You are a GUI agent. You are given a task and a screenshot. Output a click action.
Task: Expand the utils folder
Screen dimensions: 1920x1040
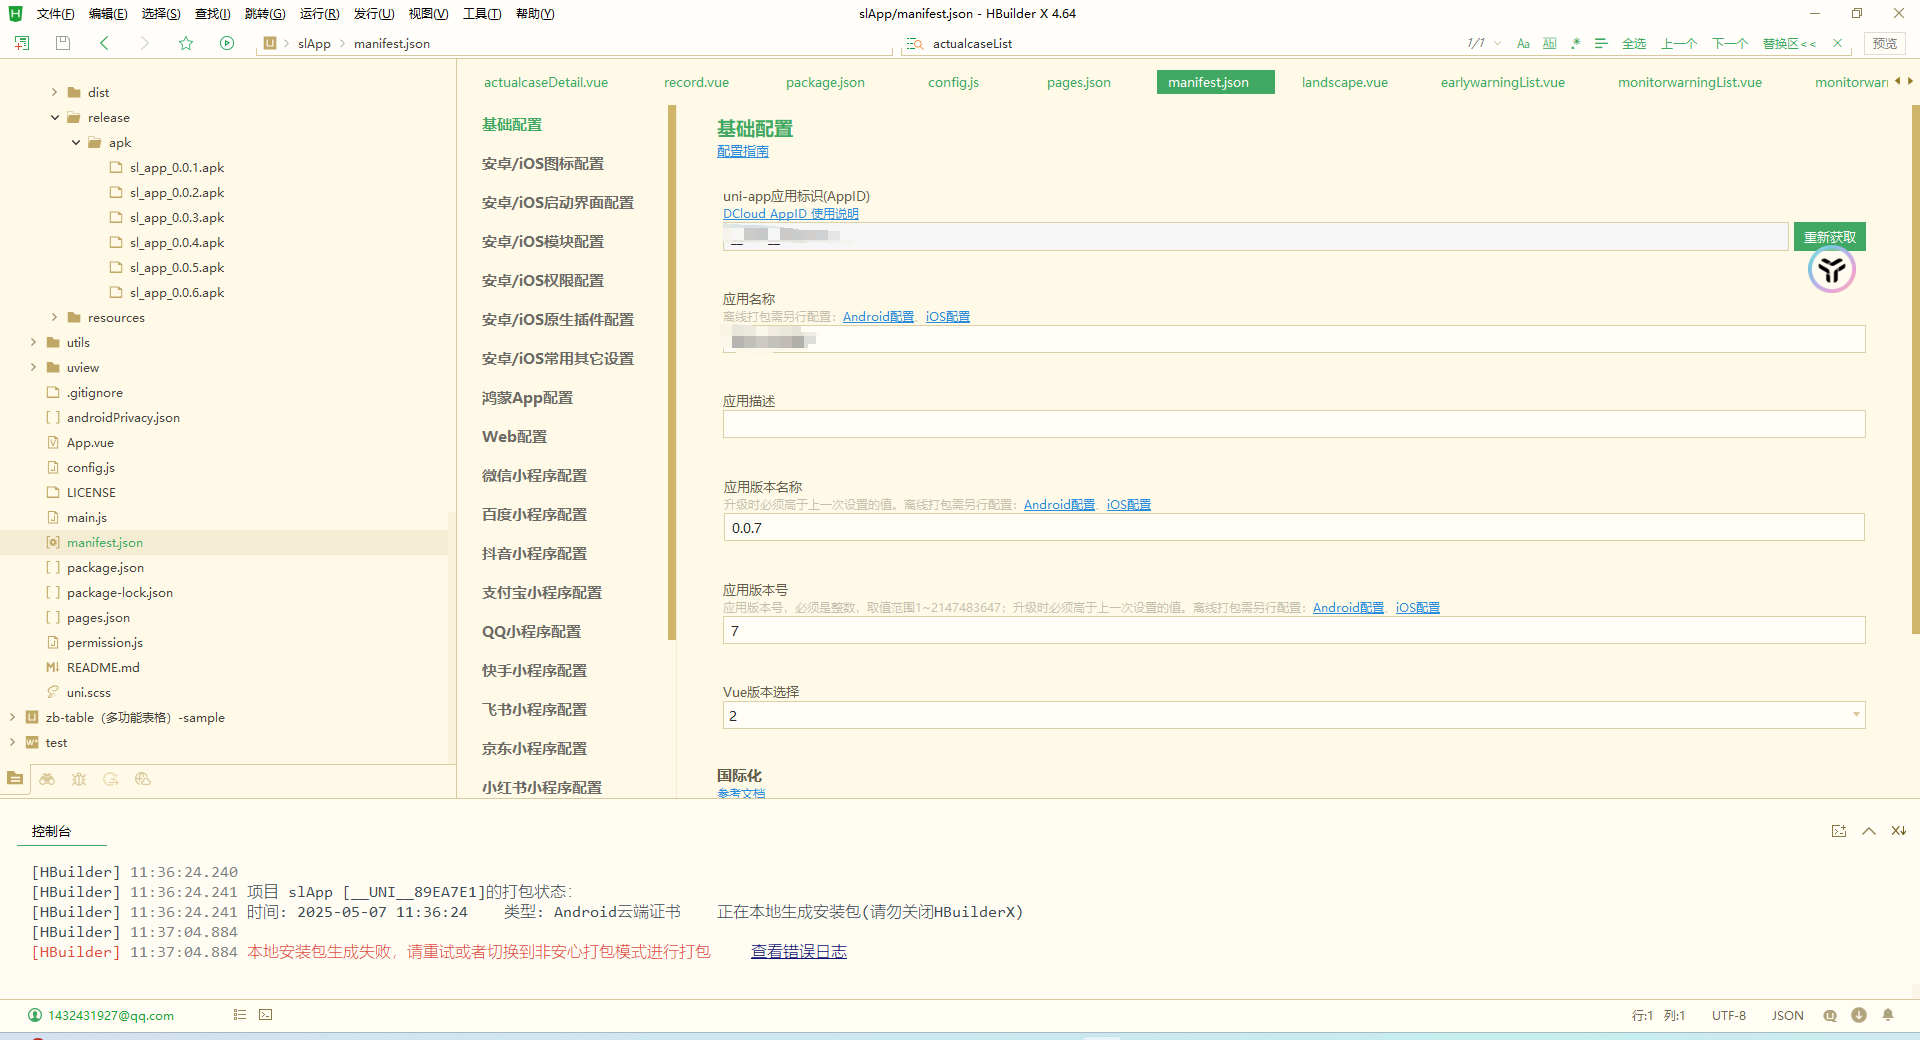(34, 342)
